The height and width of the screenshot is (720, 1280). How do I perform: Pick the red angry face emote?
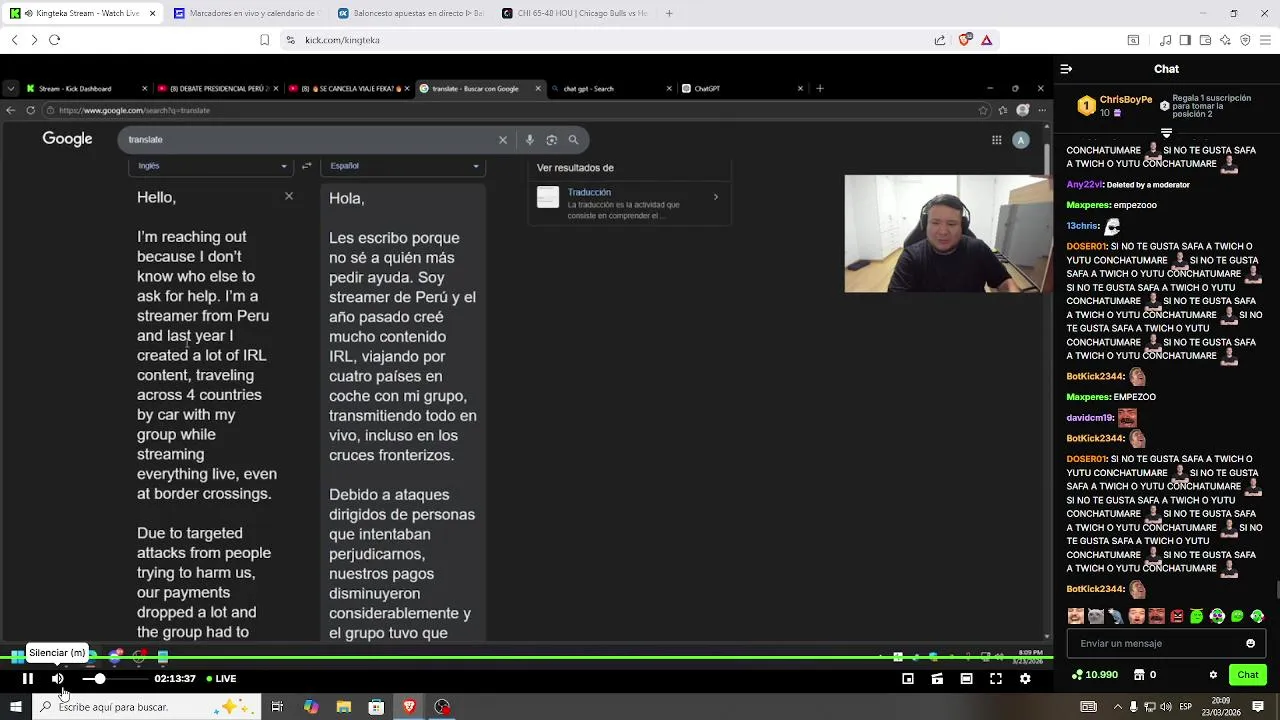pos(1177,616)
